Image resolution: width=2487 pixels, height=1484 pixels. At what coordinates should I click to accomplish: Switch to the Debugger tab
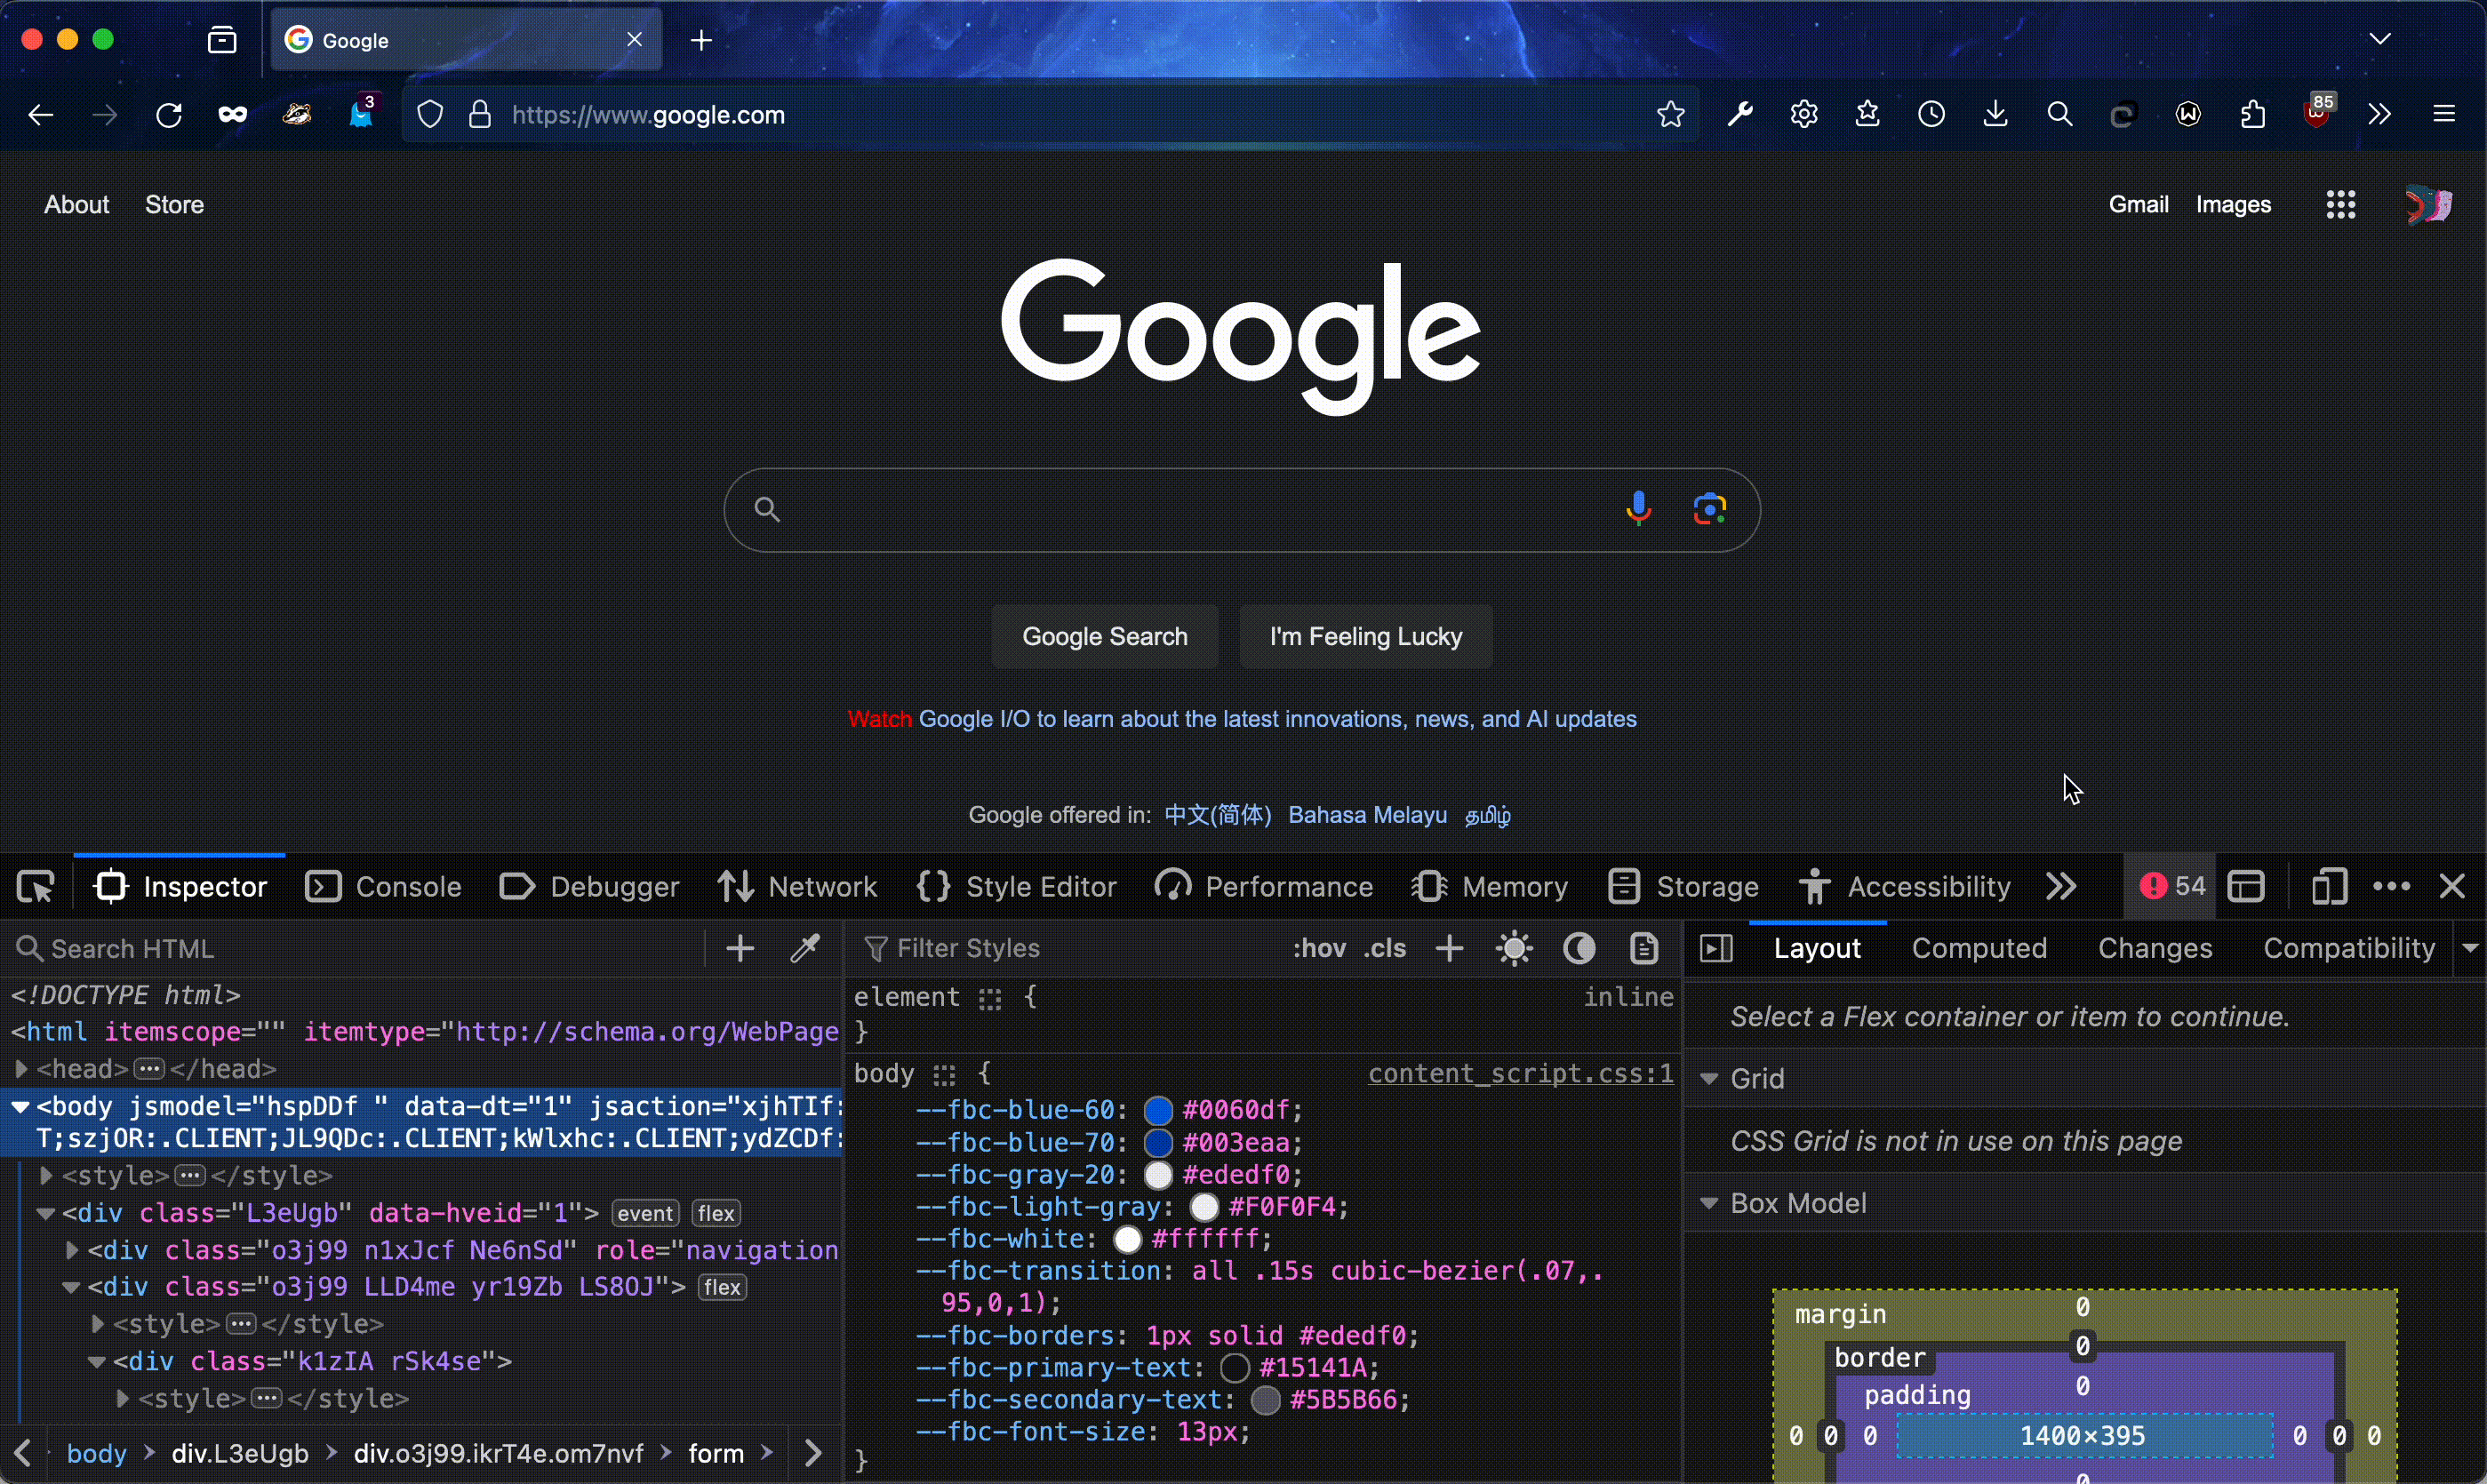point(589,887)
